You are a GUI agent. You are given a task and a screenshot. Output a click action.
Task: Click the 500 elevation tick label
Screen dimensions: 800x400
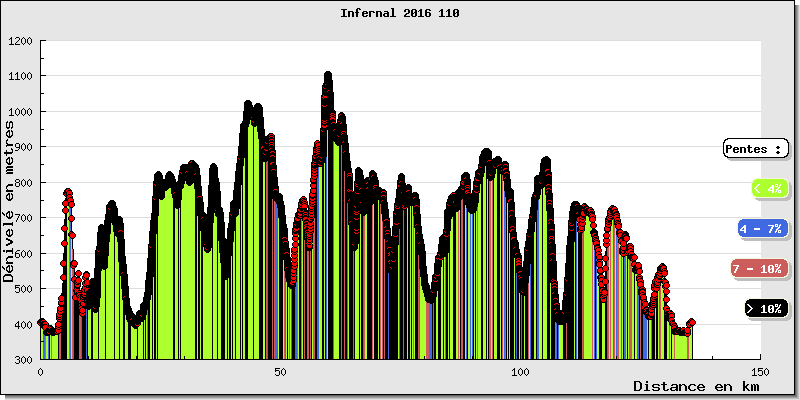23,289
